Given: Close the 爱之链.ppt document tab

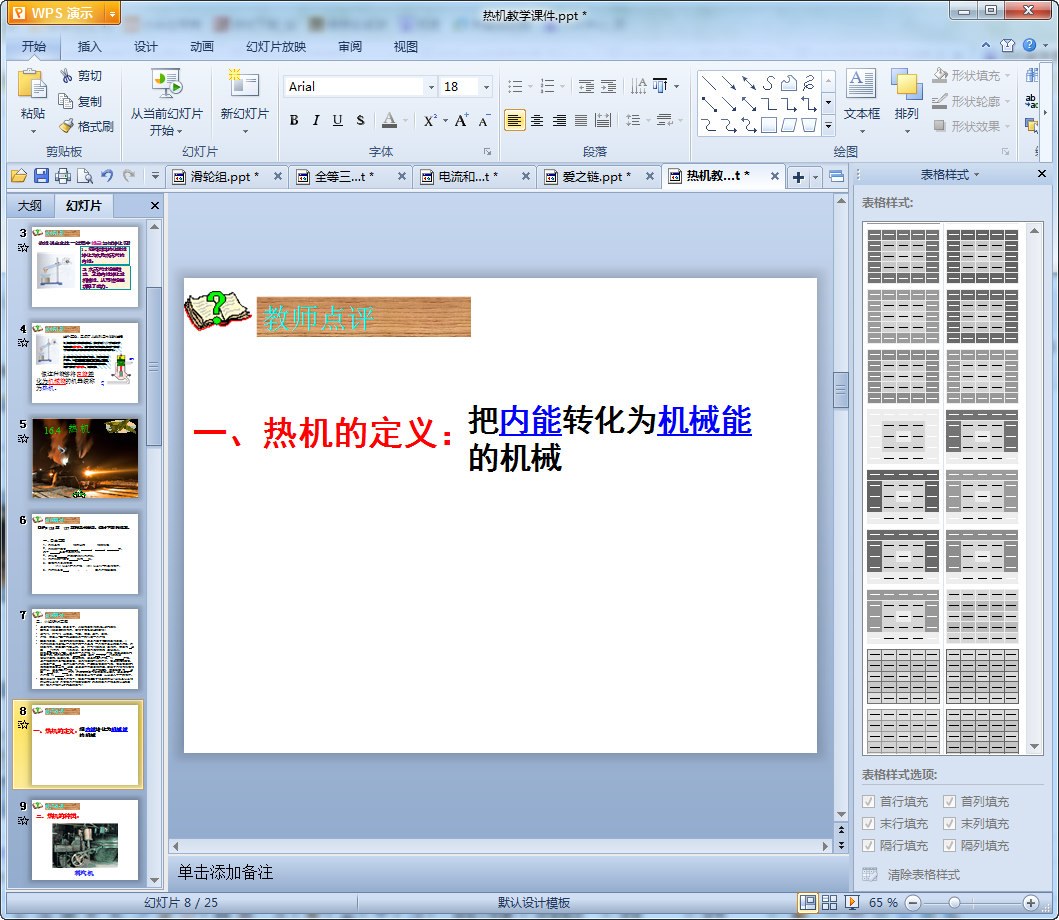Looking at the screenshot, I should (x=650, y=176).
